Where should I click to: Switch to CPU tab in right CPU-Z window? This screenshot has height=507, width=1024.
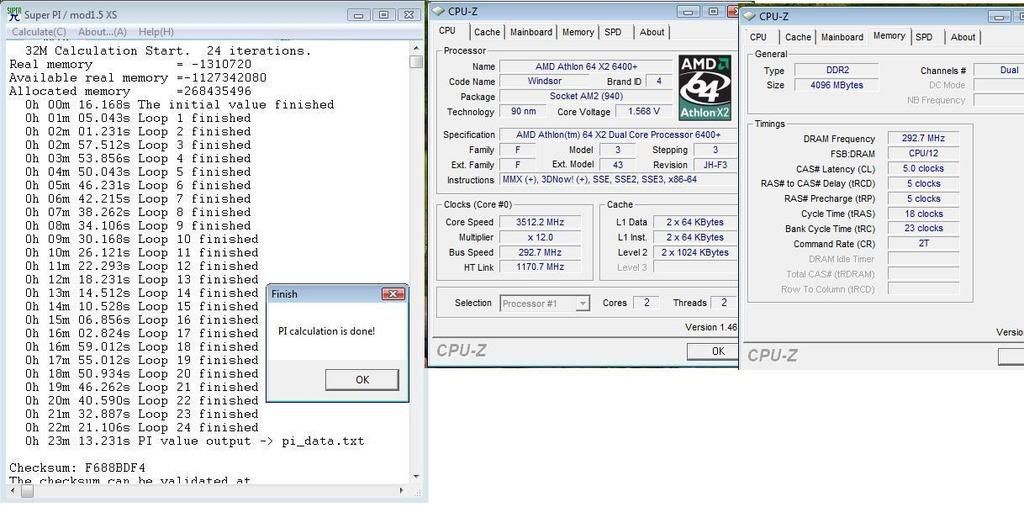click(758, 37)
